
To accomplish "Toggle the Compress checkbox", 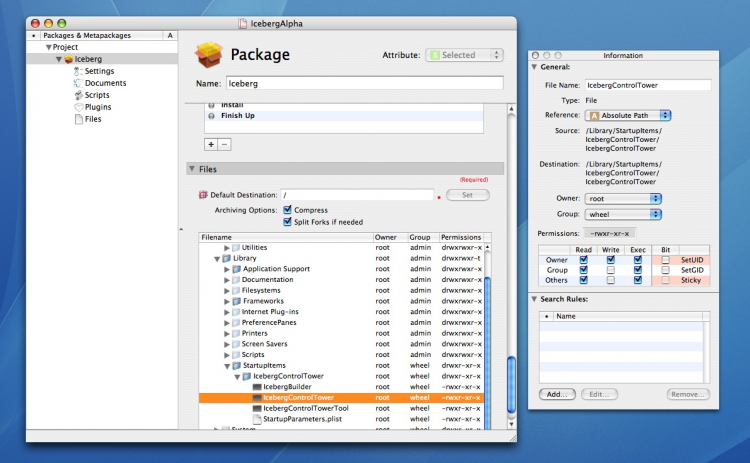I will [x=287, y=209].
